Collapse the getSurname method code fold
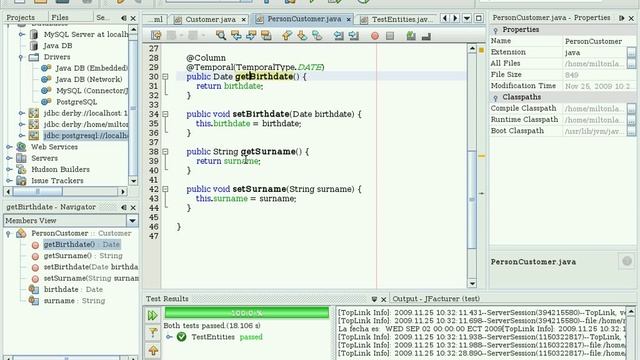Screen dimensions: 640x360 [165, 151]
